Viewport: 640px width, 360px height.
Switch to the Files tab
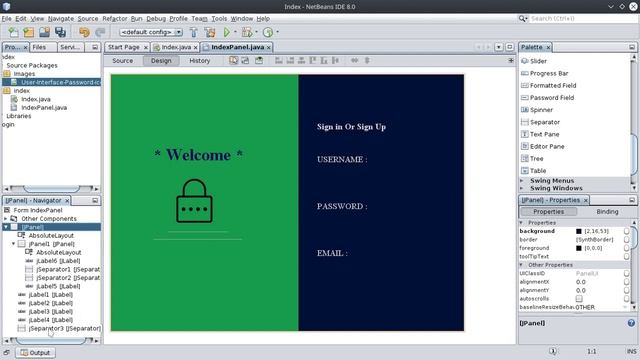[39, 47]
